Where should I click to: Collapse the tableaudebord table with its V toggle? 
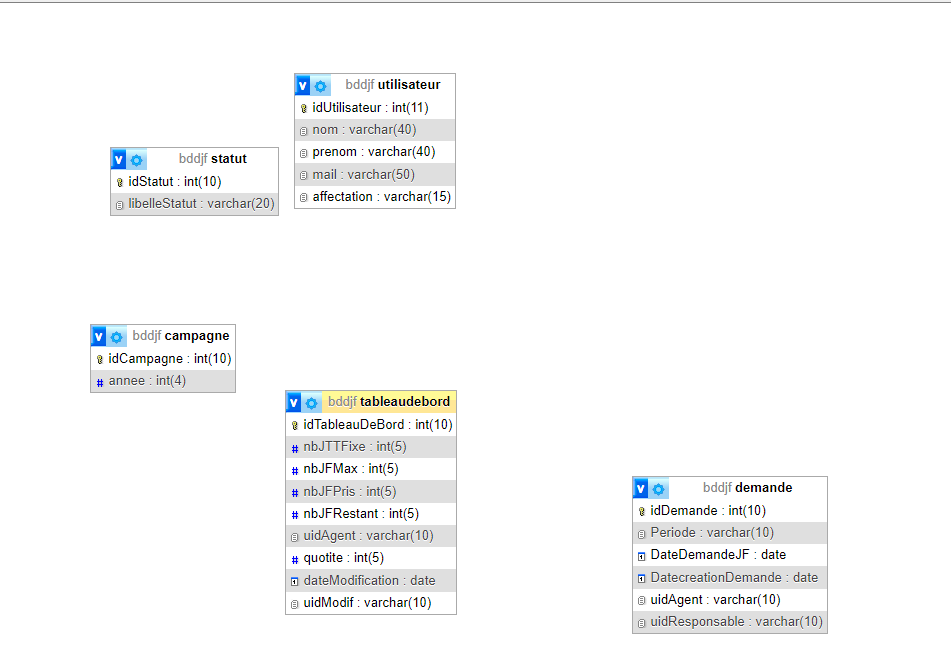point(294,403)
